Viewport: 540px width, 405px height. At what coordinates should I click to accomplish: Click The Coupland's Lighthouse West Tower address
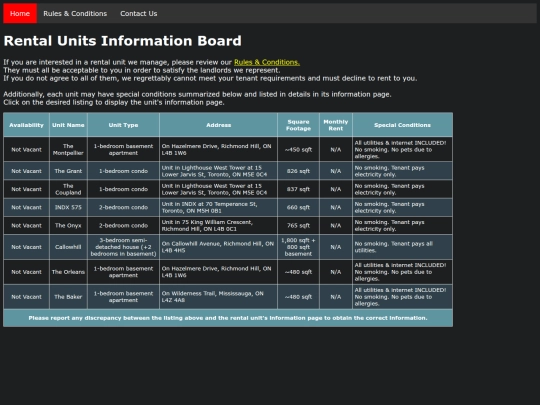pyautogui.click(x=219, y=189)
